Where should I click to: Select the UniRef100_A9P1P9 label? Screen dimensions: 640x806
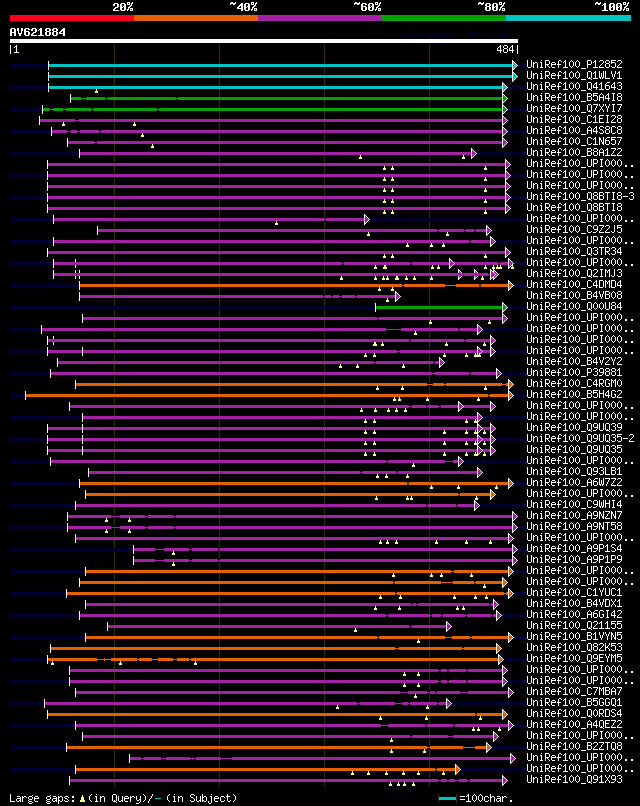pyautogui.click(x=574, y=559)
